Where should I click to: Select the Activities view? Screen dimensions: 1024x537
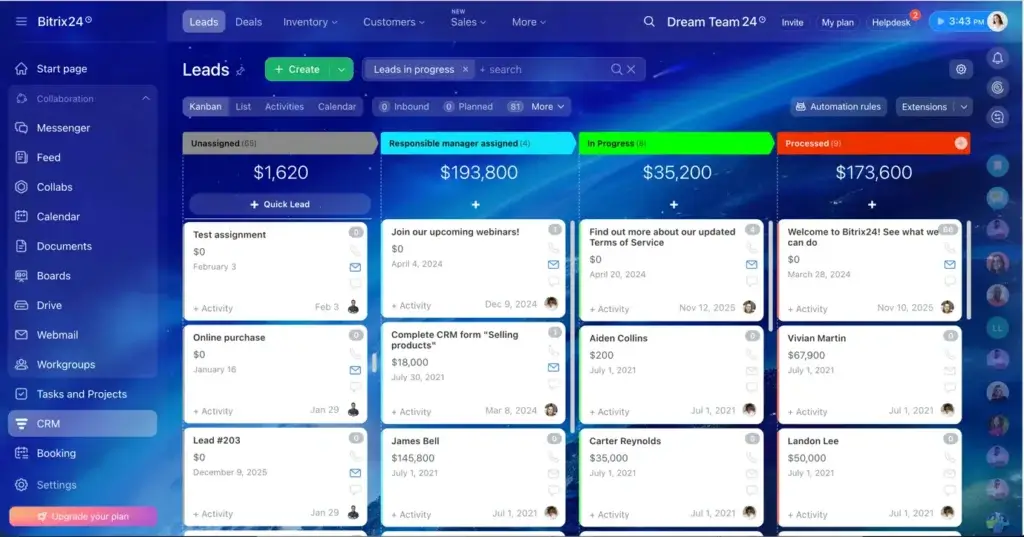click(x=284, y=106)
